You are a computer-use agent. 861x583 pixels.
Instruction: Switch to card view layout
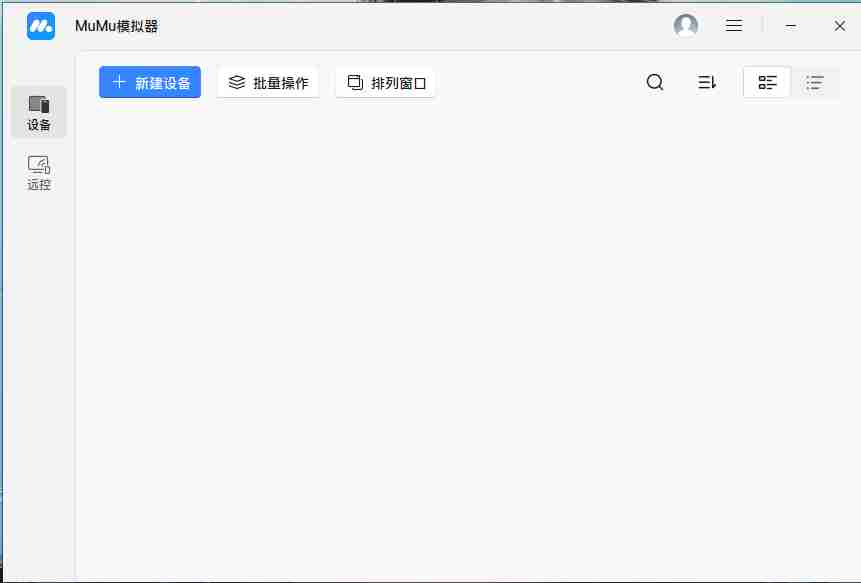[768, 83]
